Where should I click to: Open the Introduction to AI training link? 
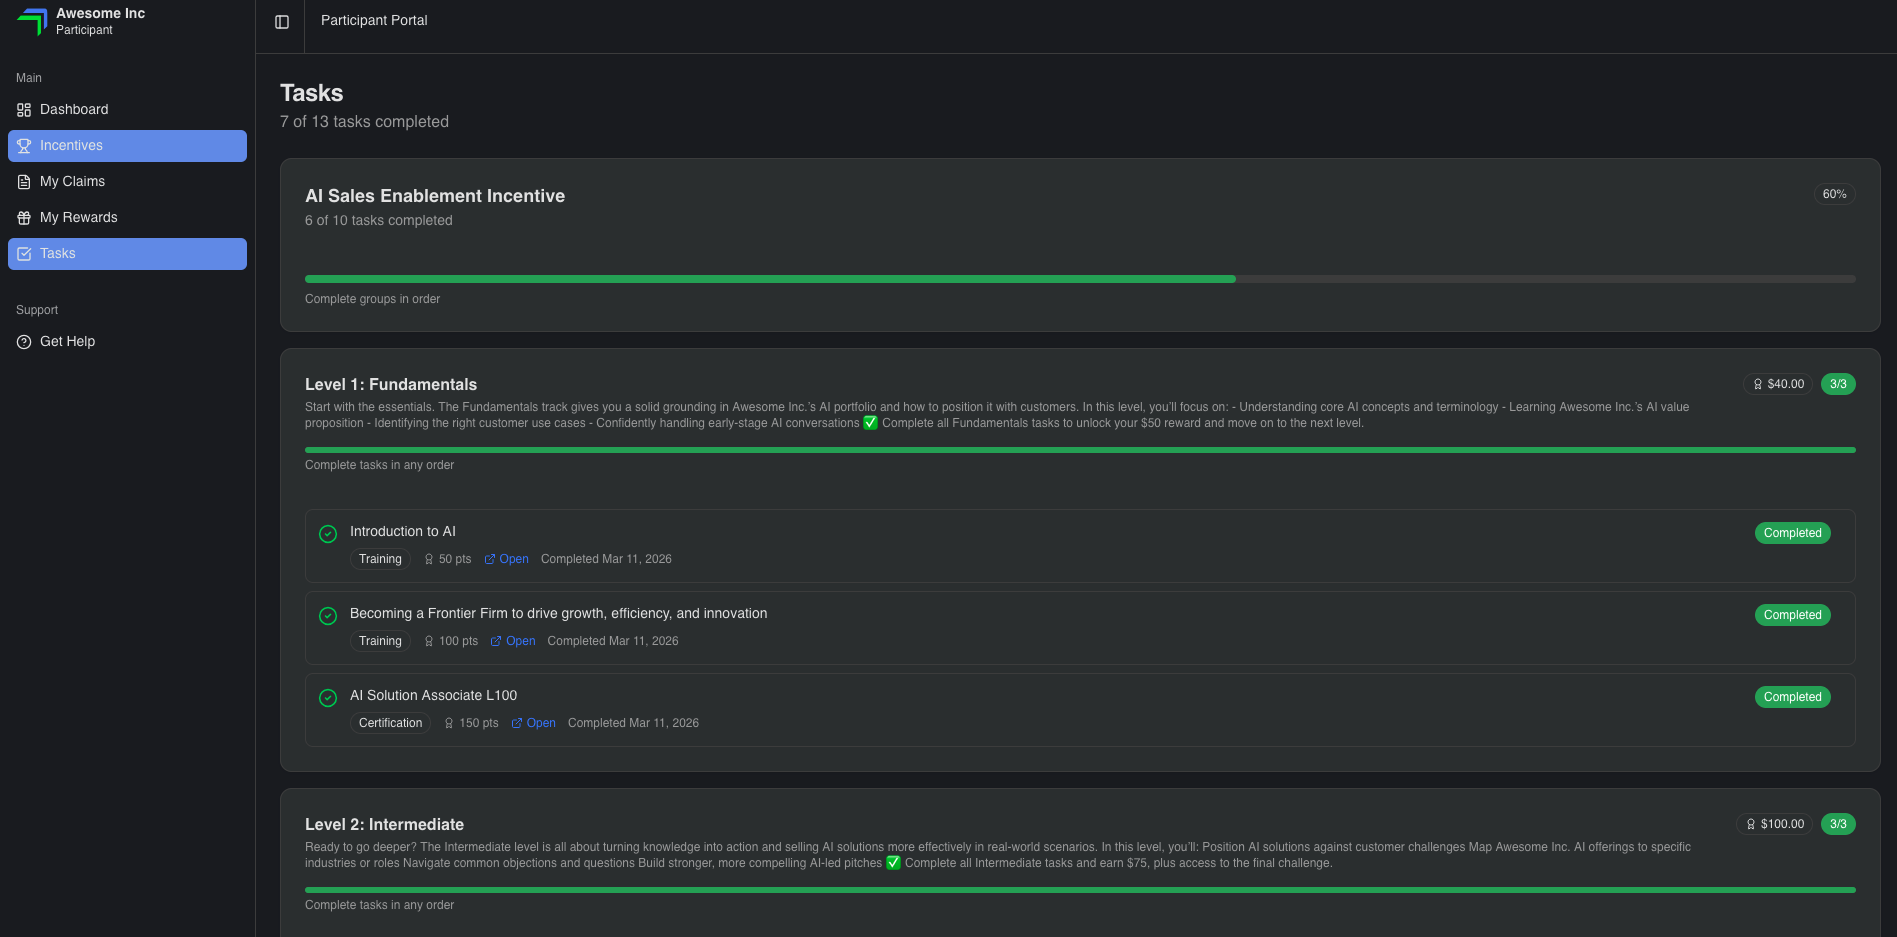[507, 559]
